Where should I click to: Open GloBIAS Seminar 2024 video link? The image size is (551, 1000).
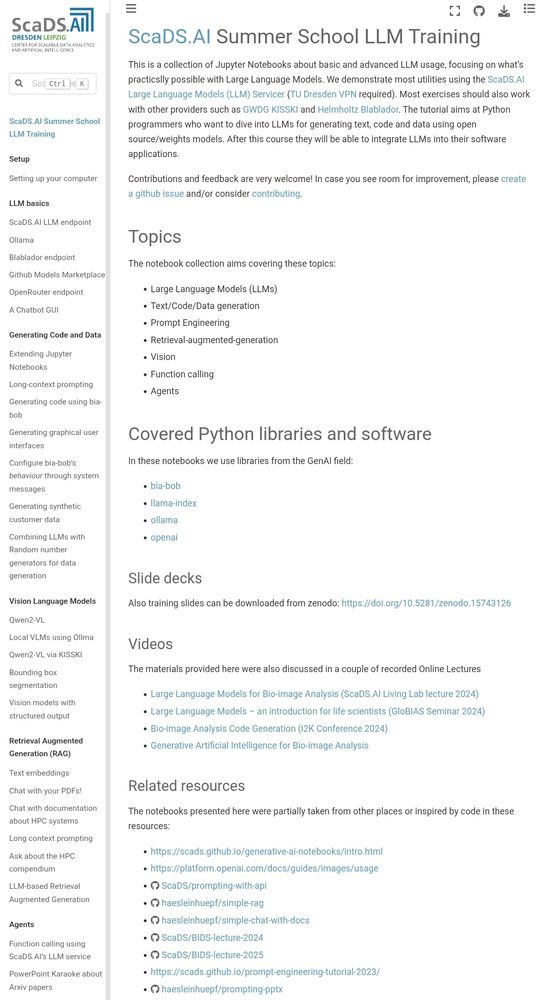pos(318,711)
